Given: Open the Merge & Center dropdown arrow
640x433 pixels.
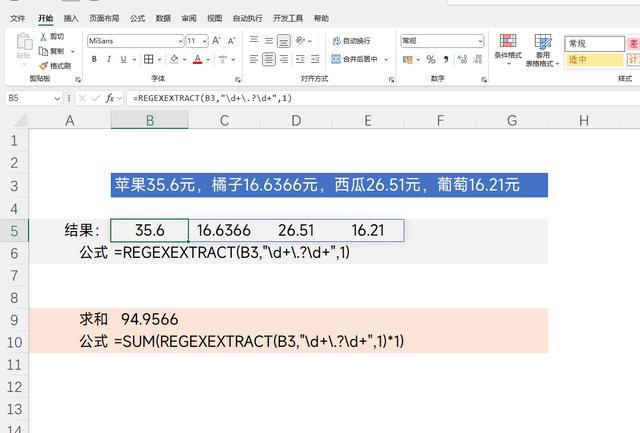Looking at the screenshot, I should [386, 60].
